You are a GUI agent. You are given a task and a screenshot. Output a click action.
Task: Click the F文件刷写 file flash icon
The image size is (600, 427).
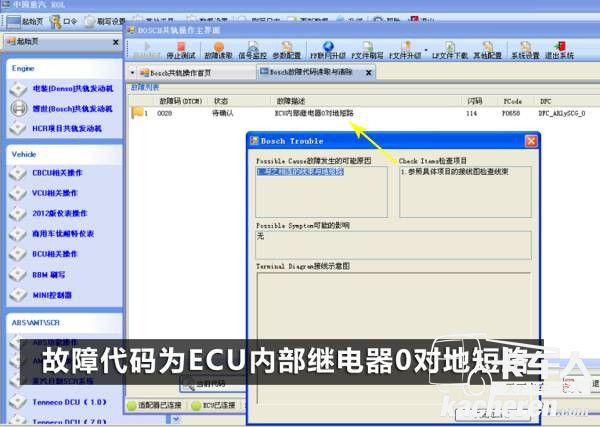tap(365, 50)
